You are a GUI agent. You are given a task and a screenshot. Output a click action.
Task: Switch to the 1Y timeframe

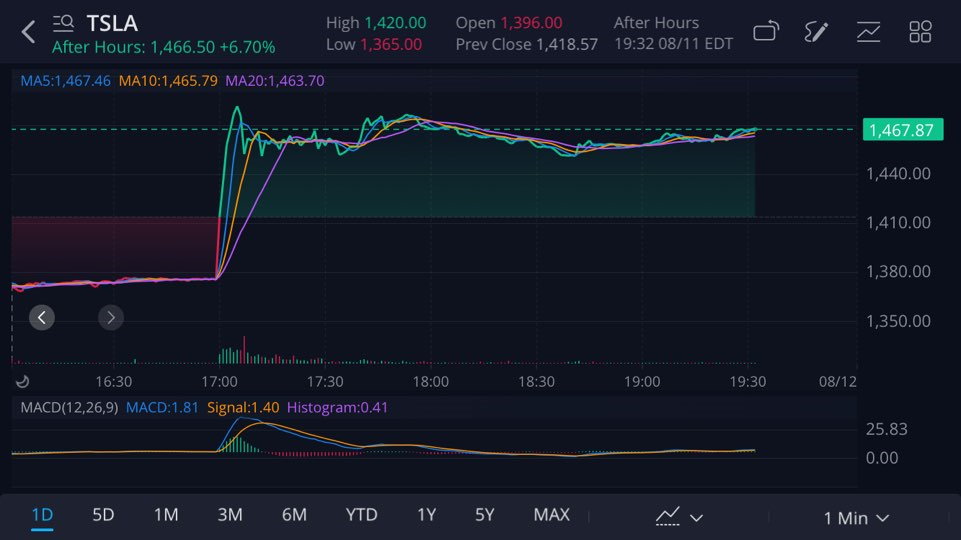tap(427, 515)
